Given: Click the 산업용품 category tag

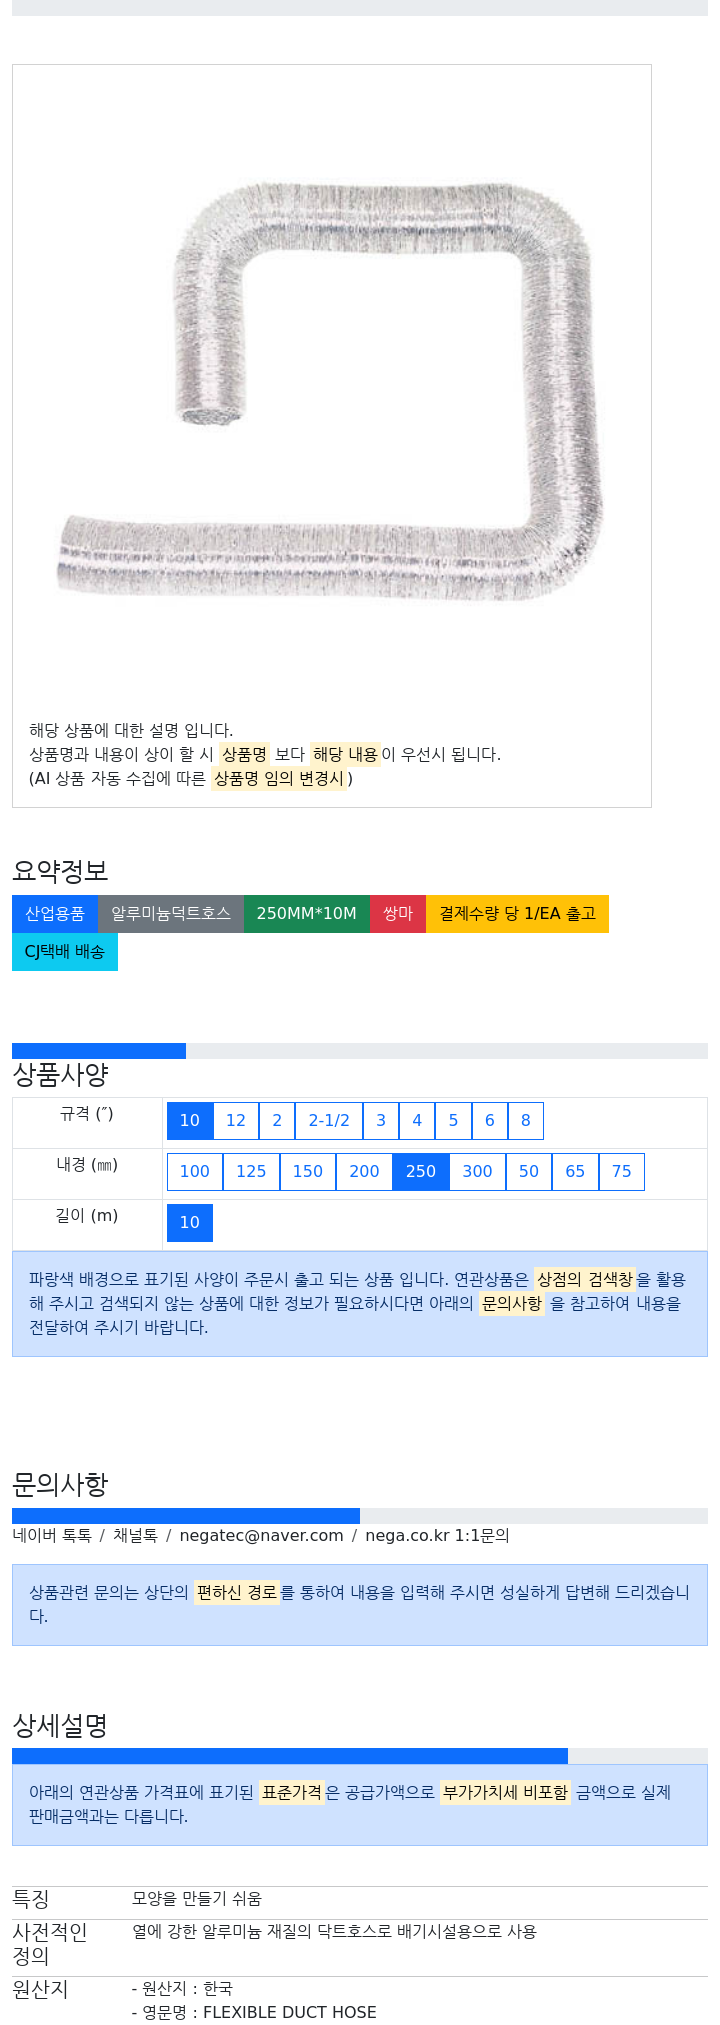Looking at the screenshot, I should (x=55, y=914).
